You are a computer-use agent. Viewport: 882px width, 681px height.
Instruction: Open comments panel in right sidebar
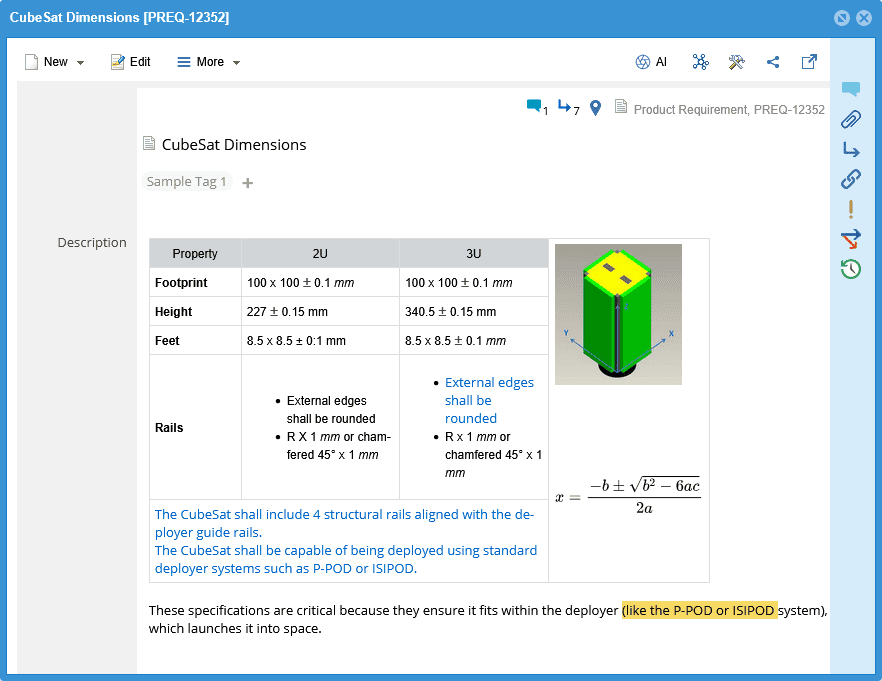(851, 89)
